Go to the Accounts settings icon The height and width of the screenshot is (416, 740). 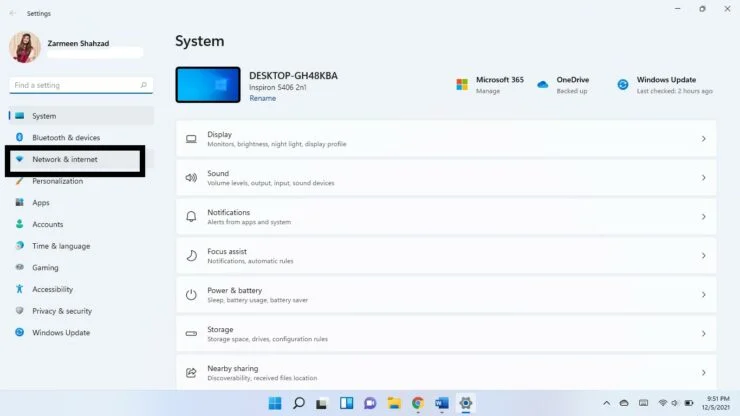point(19,225)
